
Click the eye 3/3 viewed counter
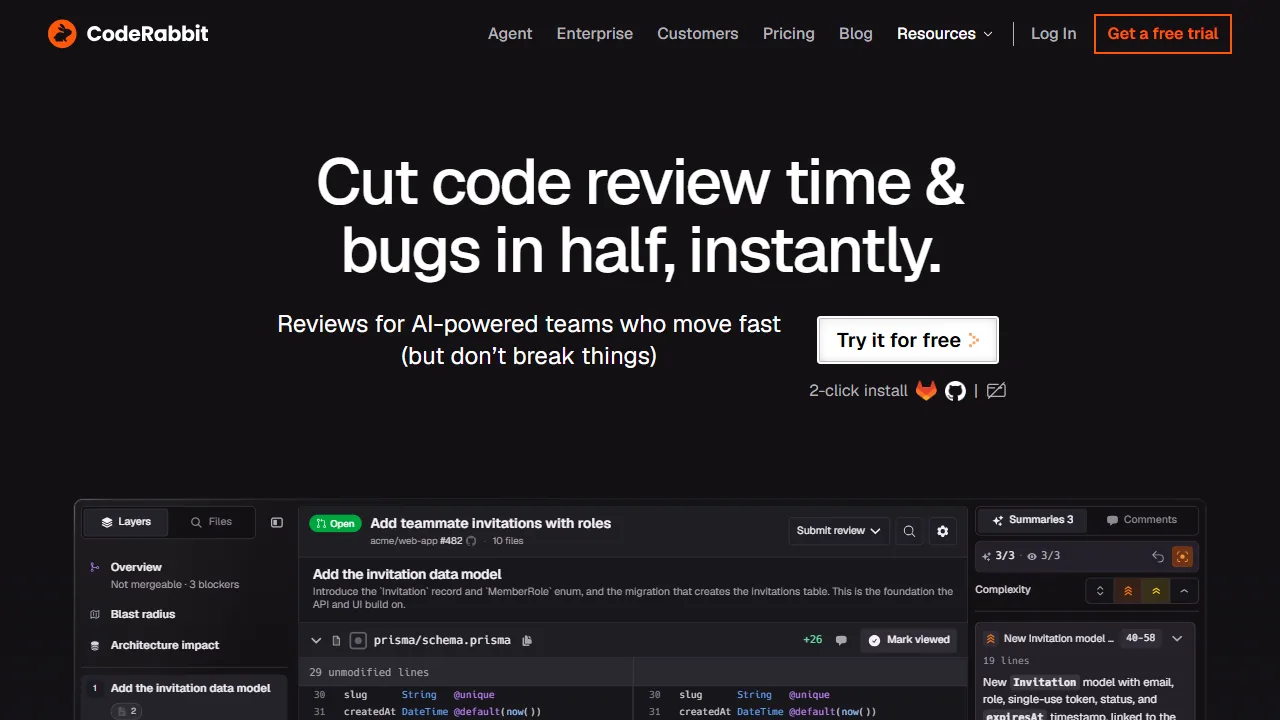tap(1044, 556)
